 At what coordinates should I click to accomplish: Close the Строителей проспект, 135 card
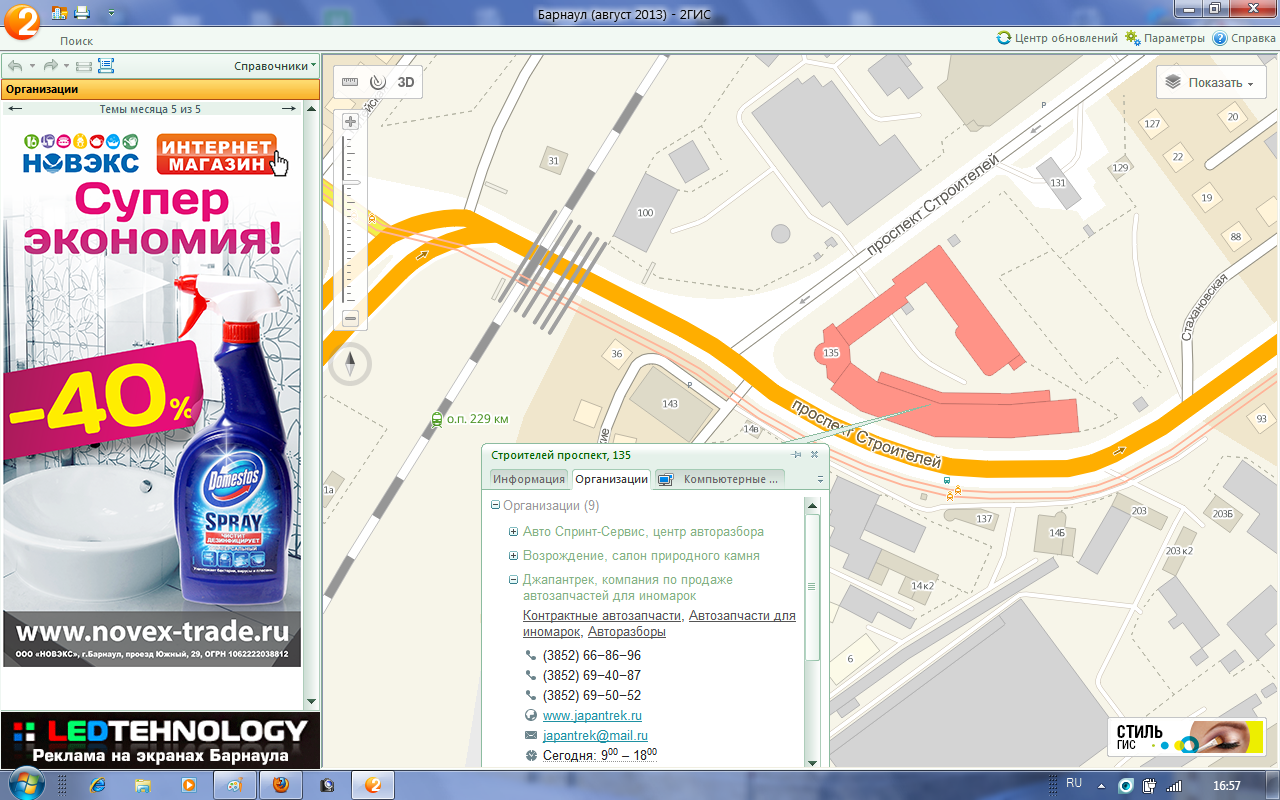(x=814, y=455)
